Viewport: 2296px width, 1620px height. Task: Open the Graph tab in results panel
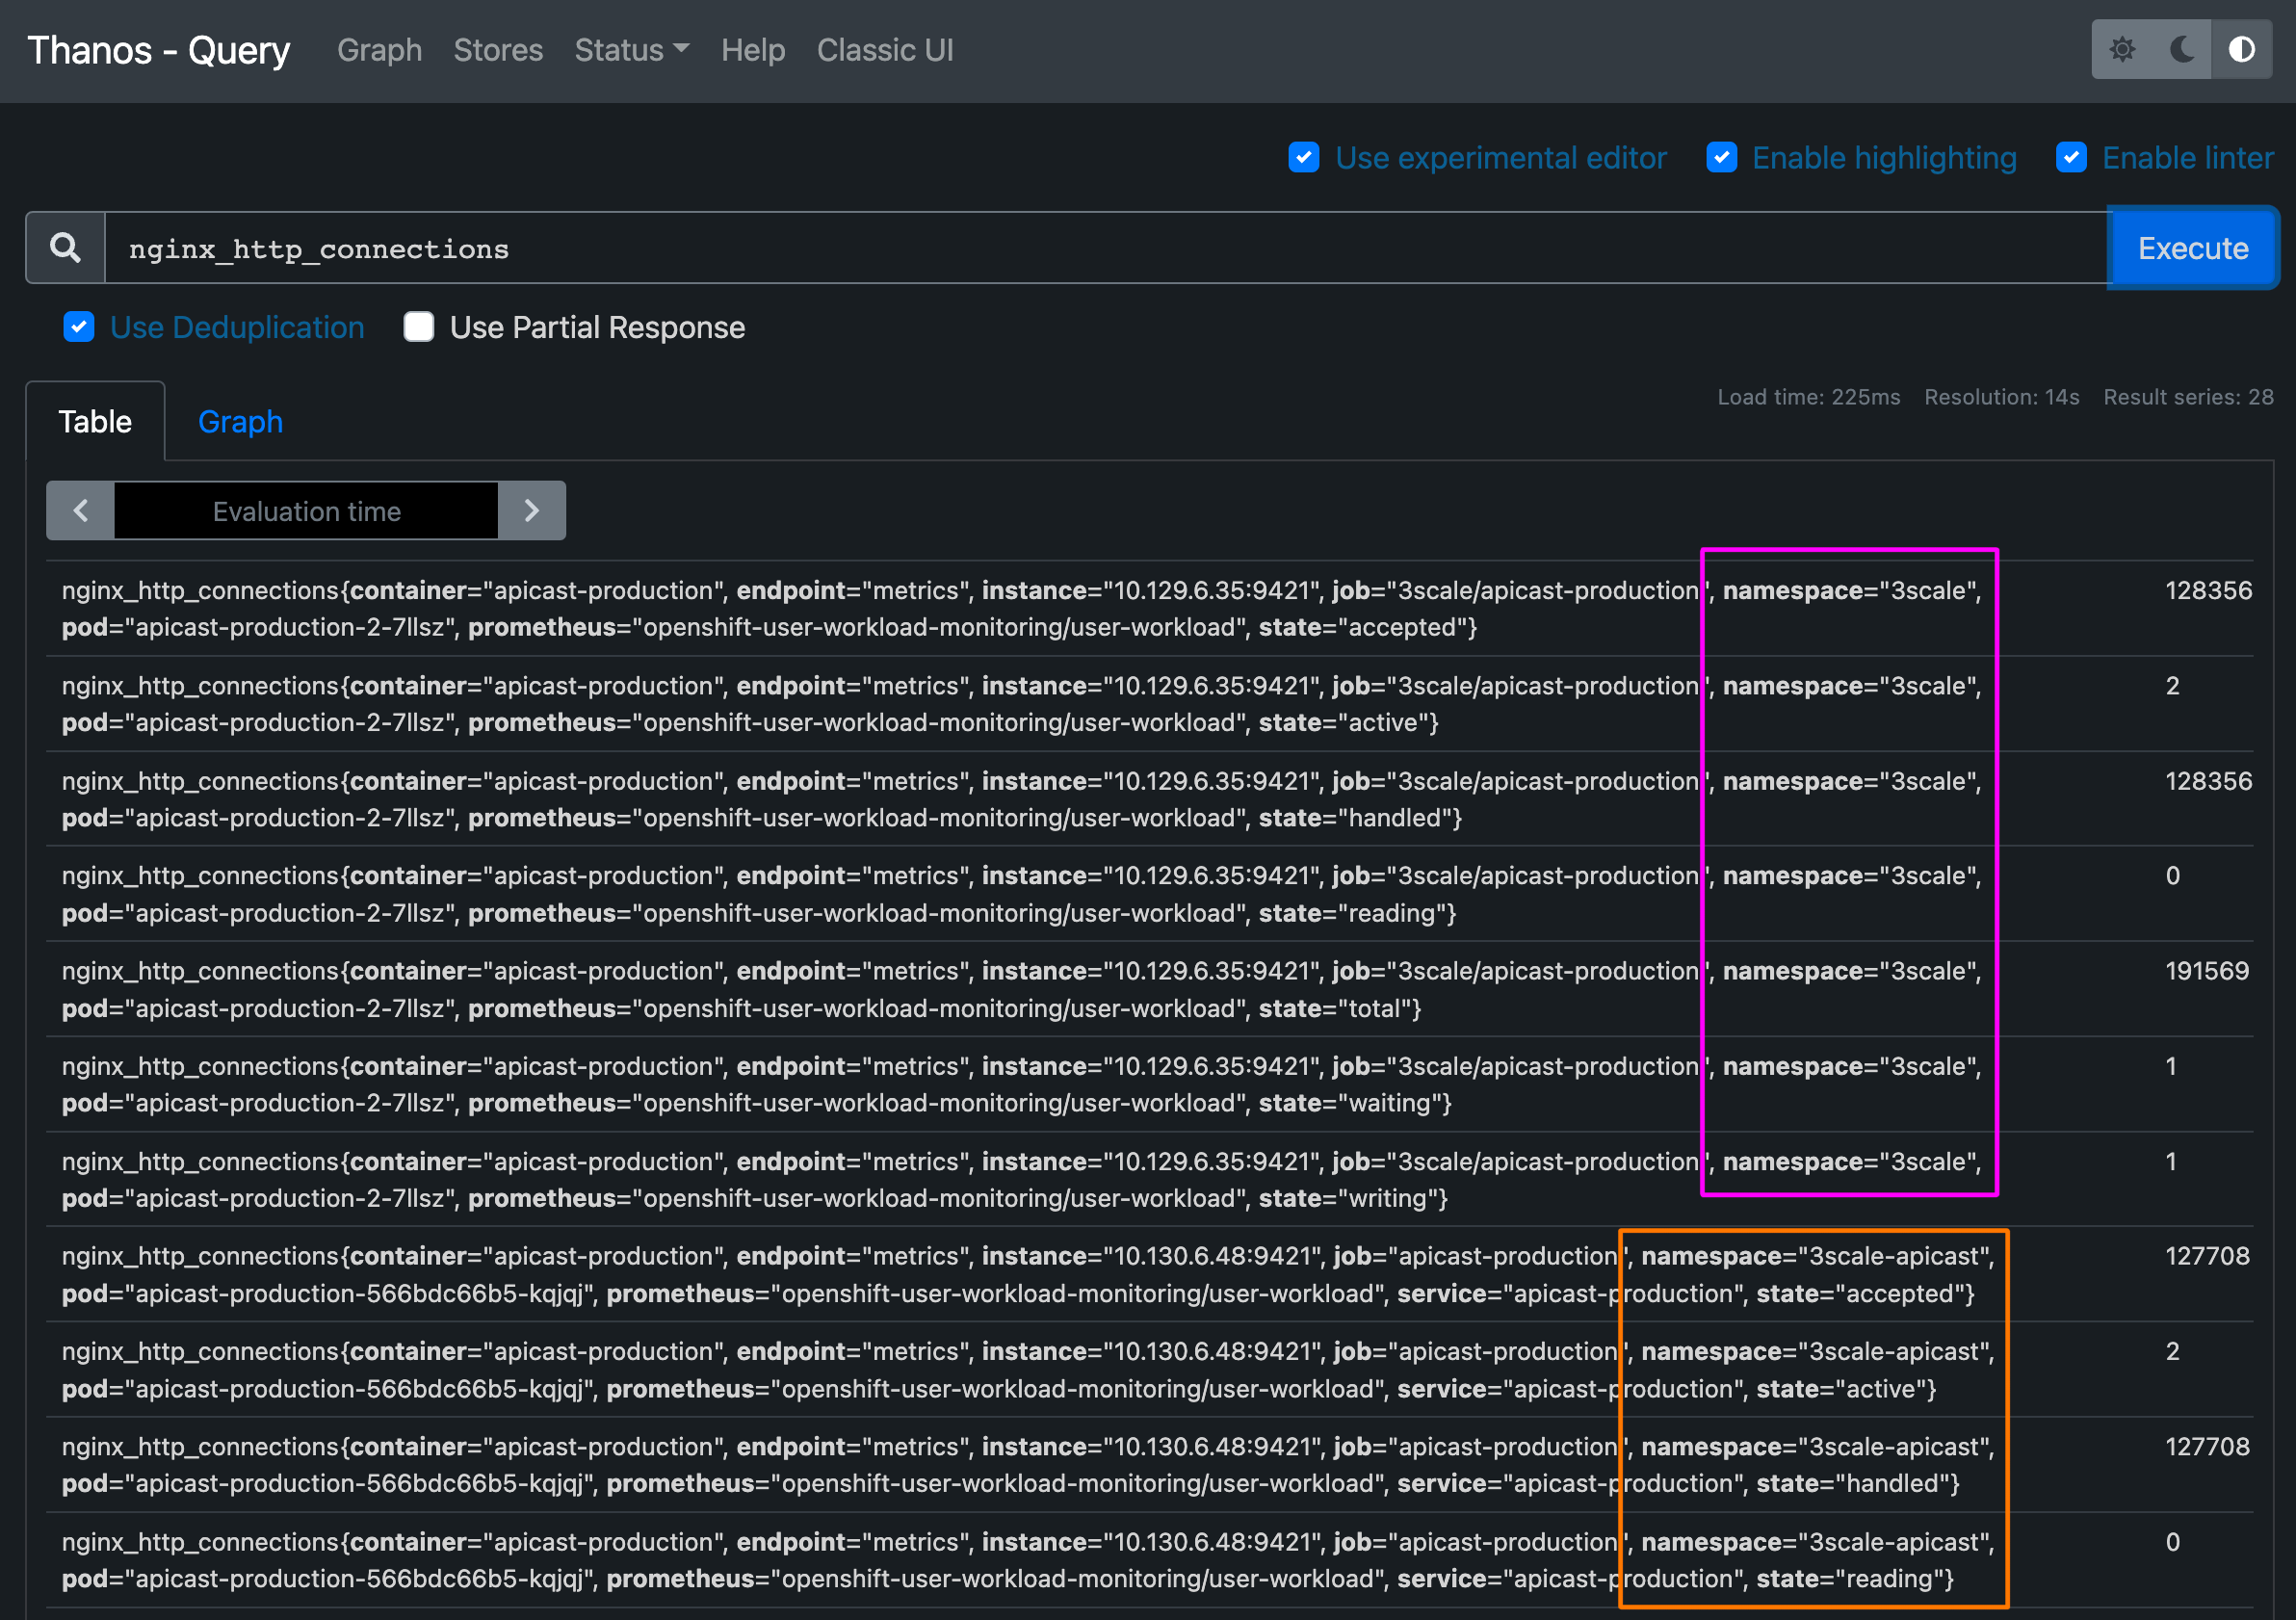click(240, 422)
